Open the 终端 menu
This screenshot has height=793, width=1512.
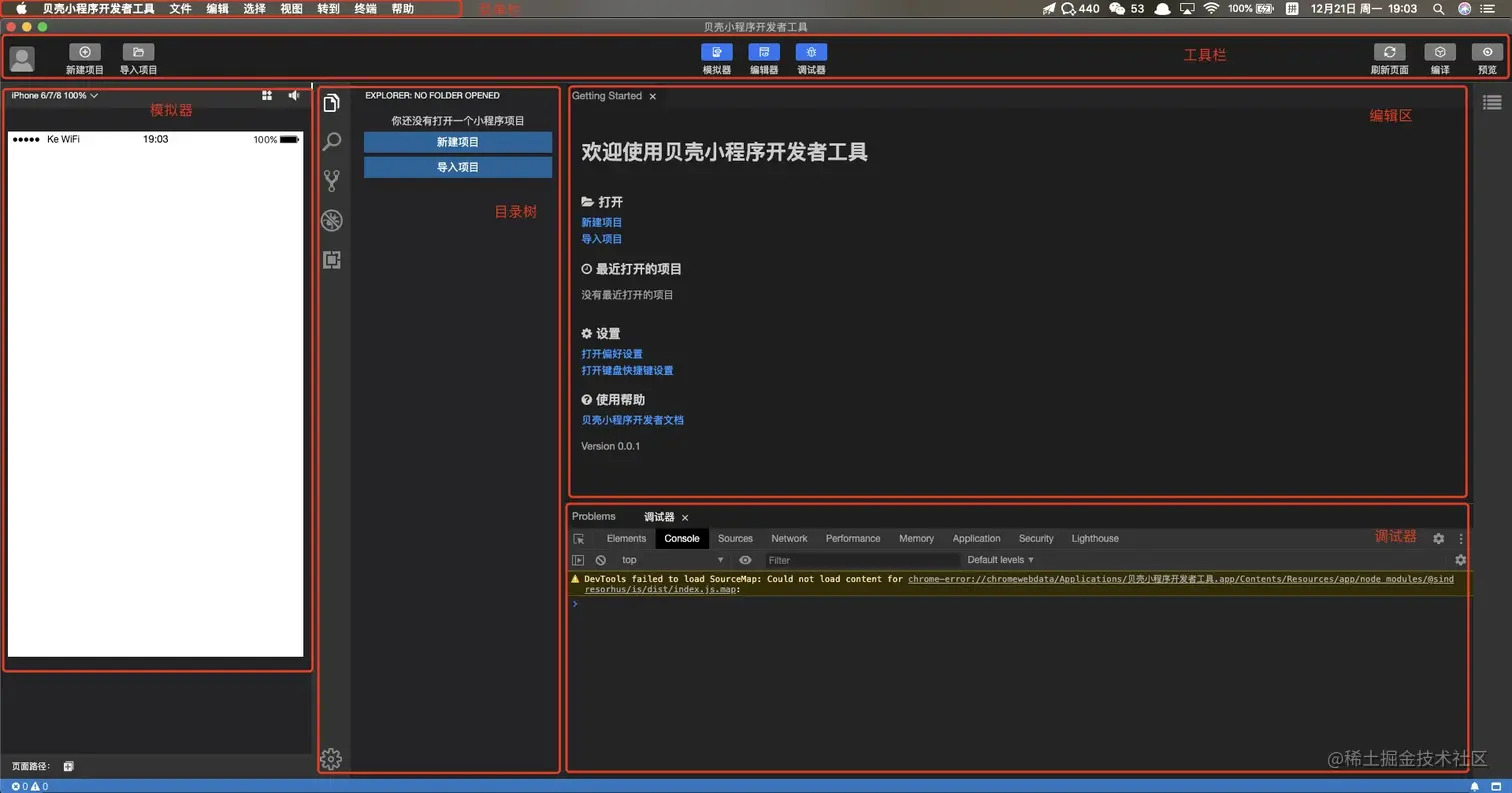tap(365, 8)
